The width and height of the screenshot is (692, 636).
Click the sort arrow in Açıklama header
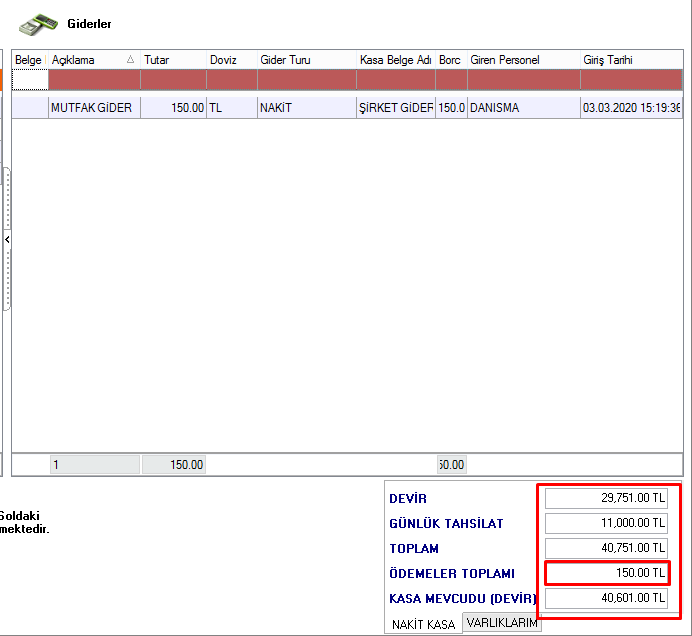point(130,60)
